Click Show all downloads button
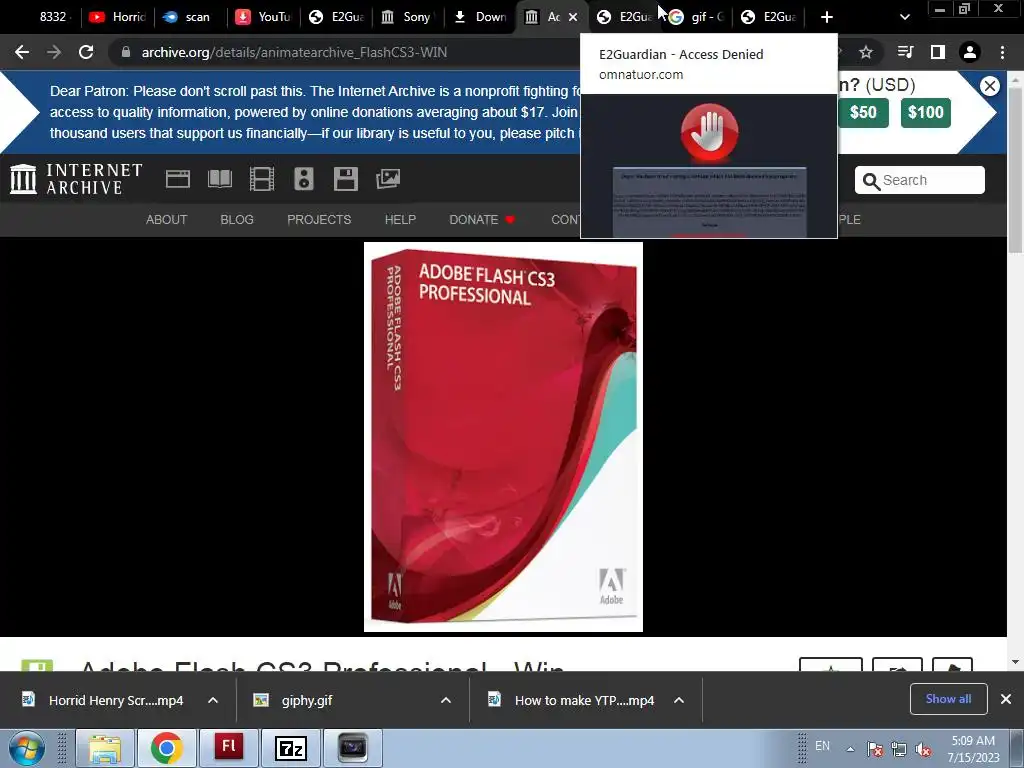This screenshot has width=1024, height=768. (x=948, y=699)
